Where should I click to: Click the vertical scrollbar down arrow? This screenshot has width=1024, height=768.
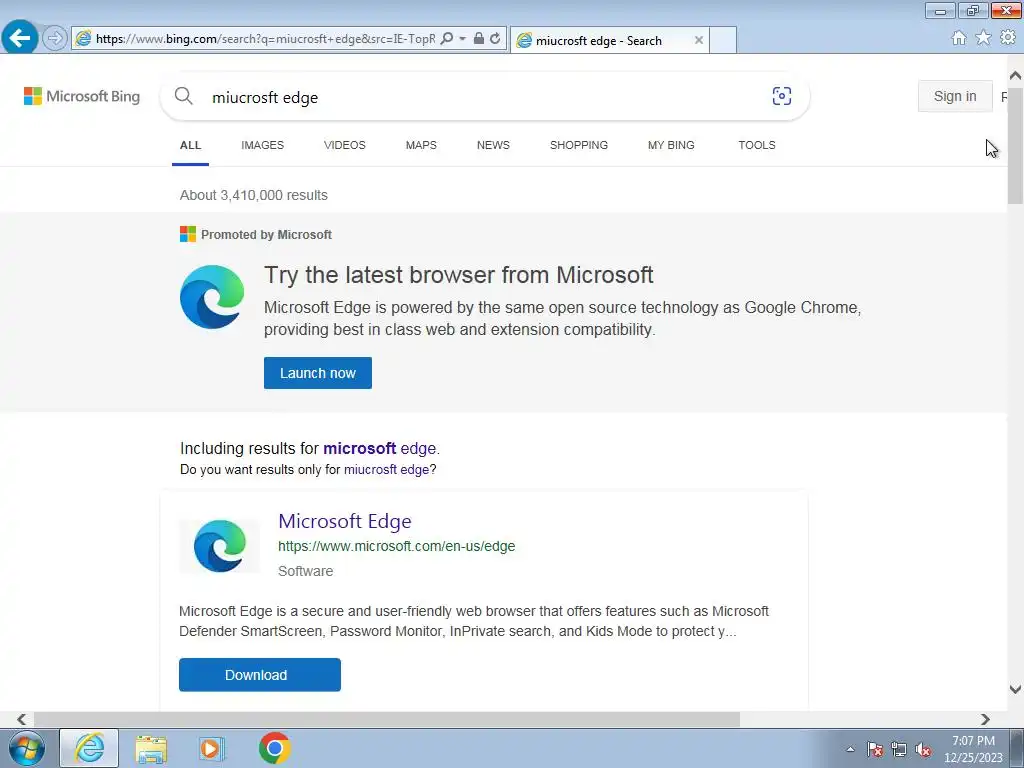(x=1016, y=689)
